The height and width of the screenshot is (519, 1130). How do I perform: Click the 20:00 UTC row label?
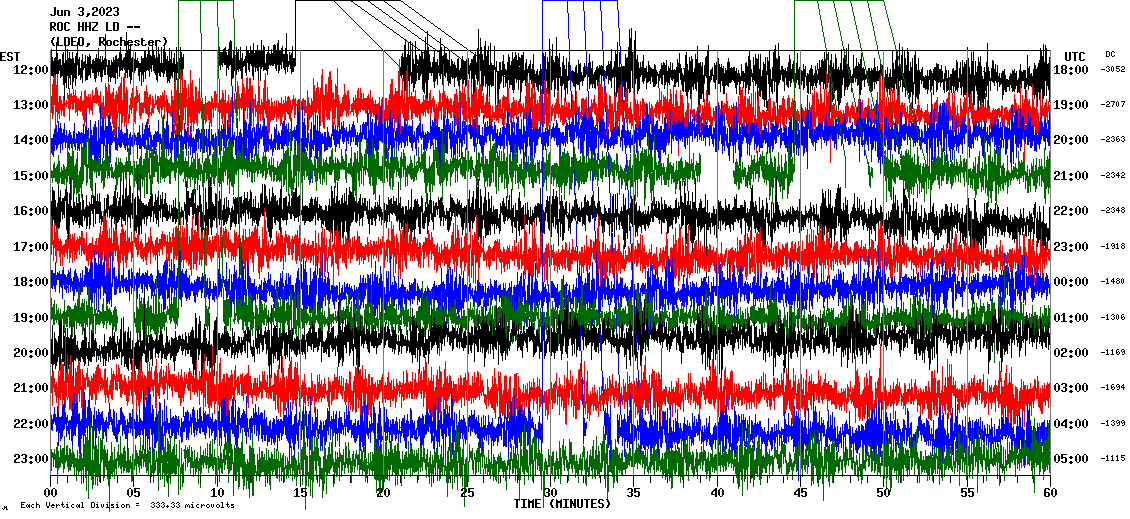point(1072,141)
